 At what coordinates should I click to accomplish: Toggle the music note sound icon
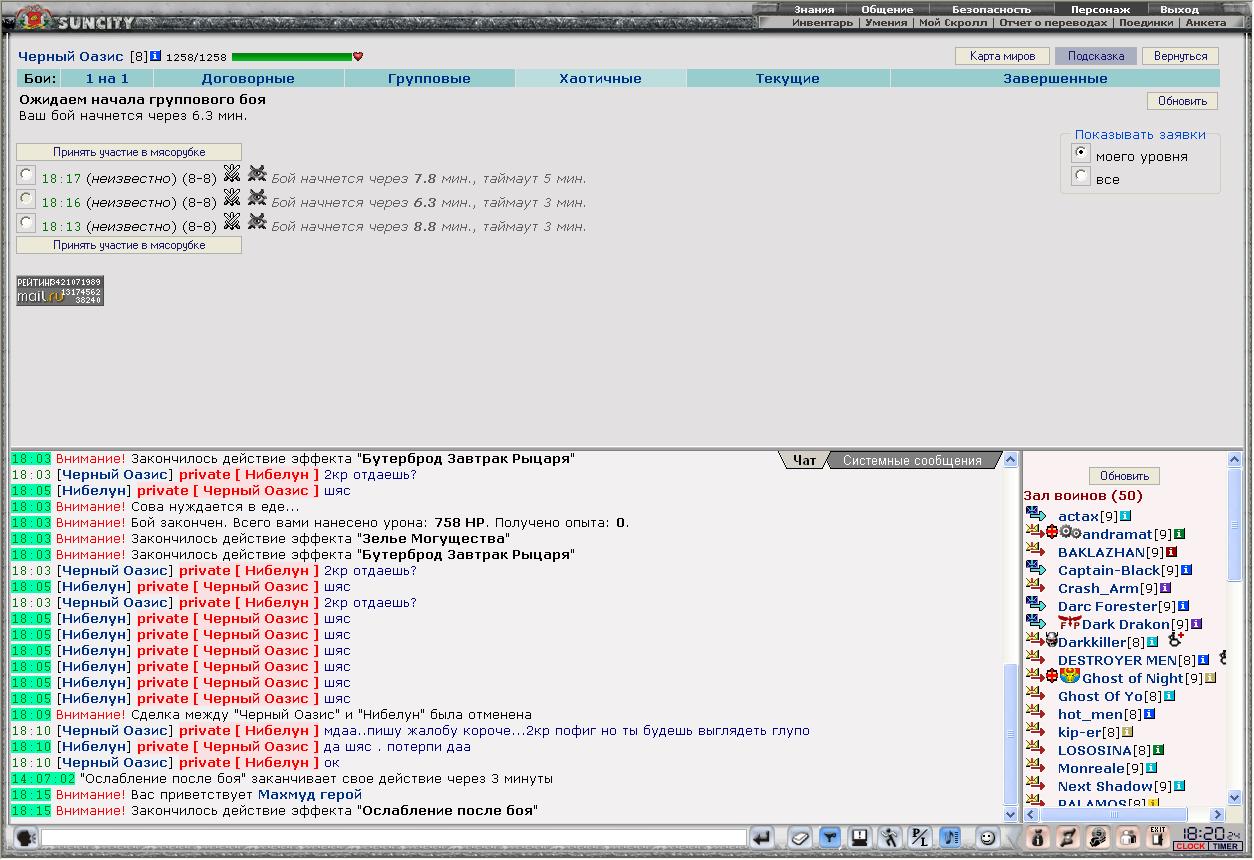point(950,838)
